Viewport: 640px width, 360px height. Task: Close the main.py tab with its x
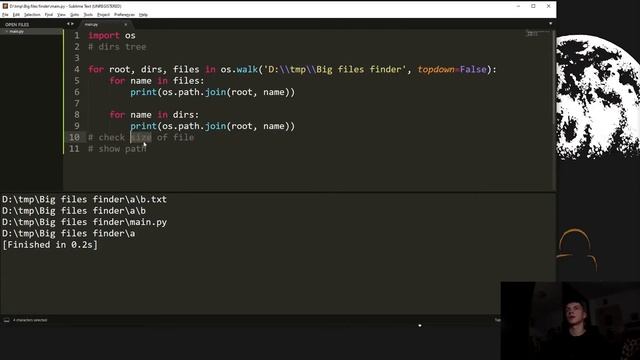click(x=126, y=24)
